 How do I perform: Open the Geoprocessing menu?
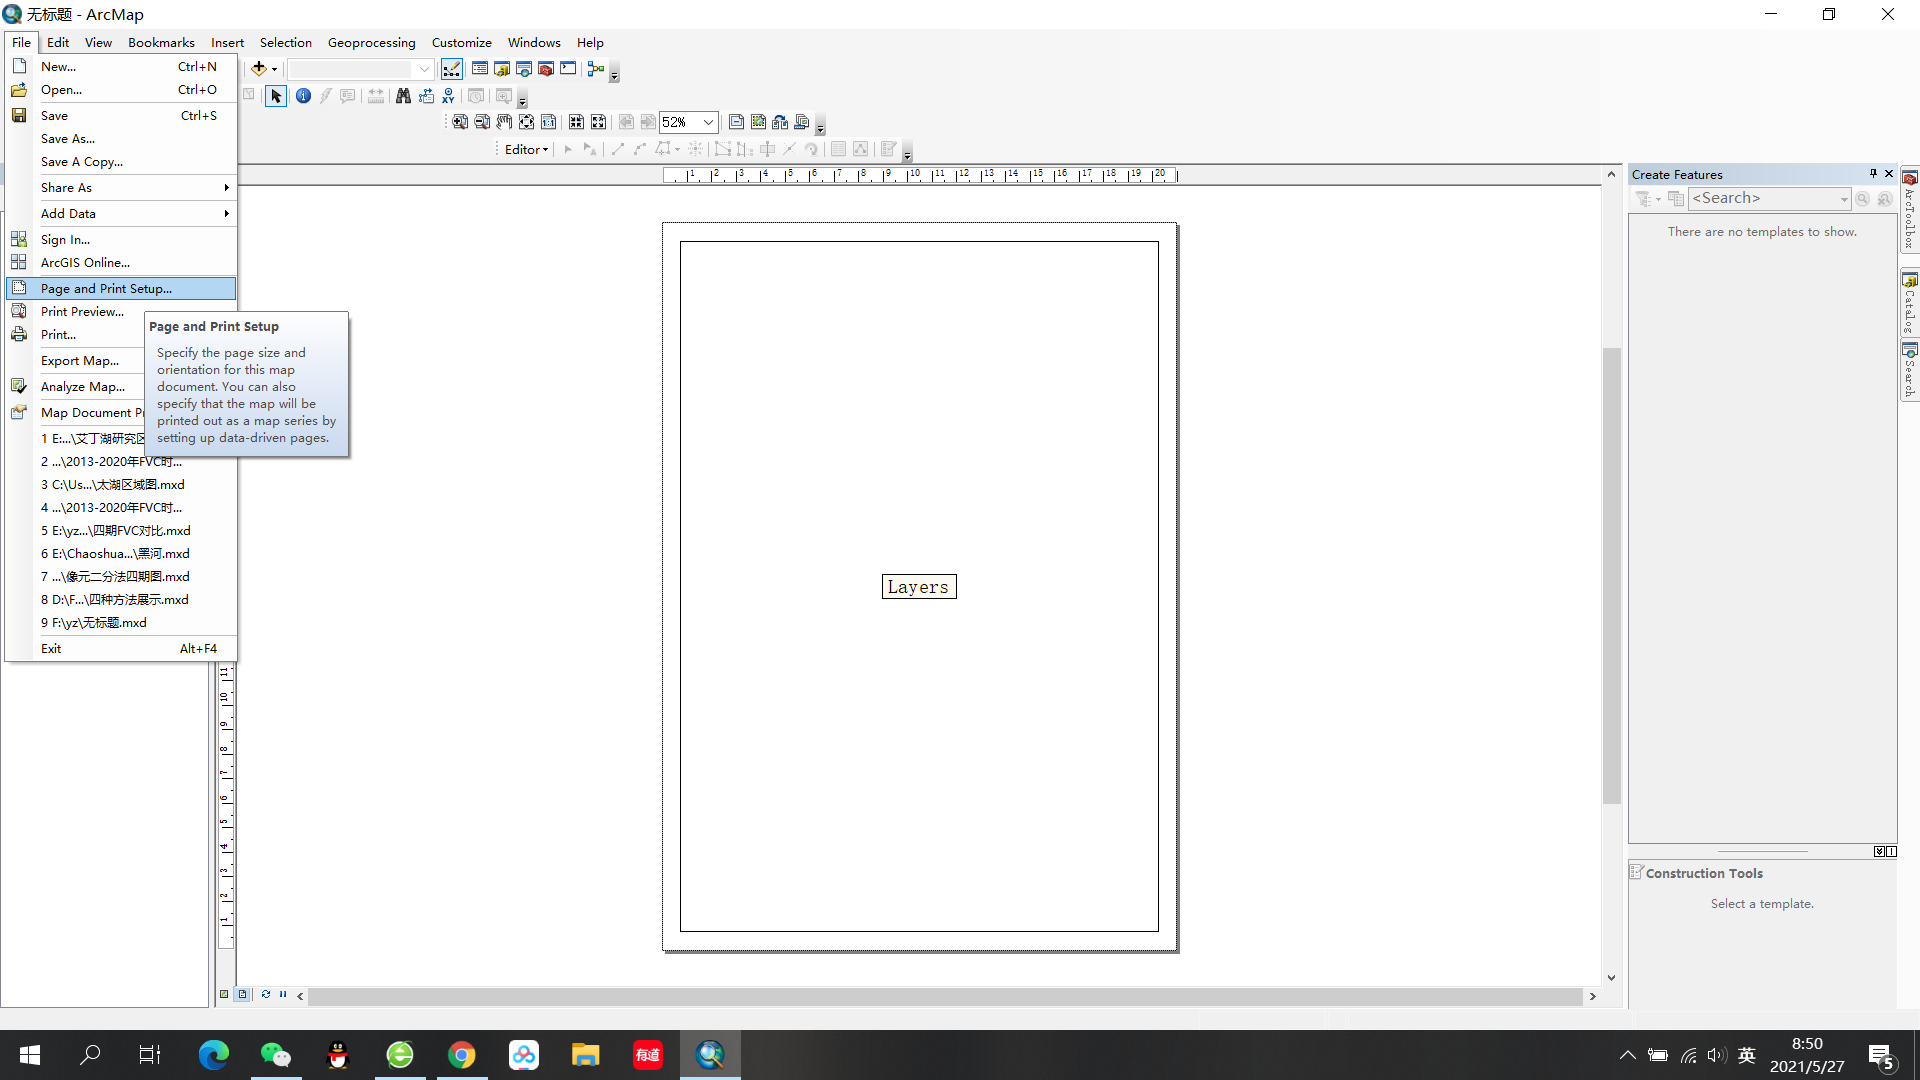click(x=371, y=42)
